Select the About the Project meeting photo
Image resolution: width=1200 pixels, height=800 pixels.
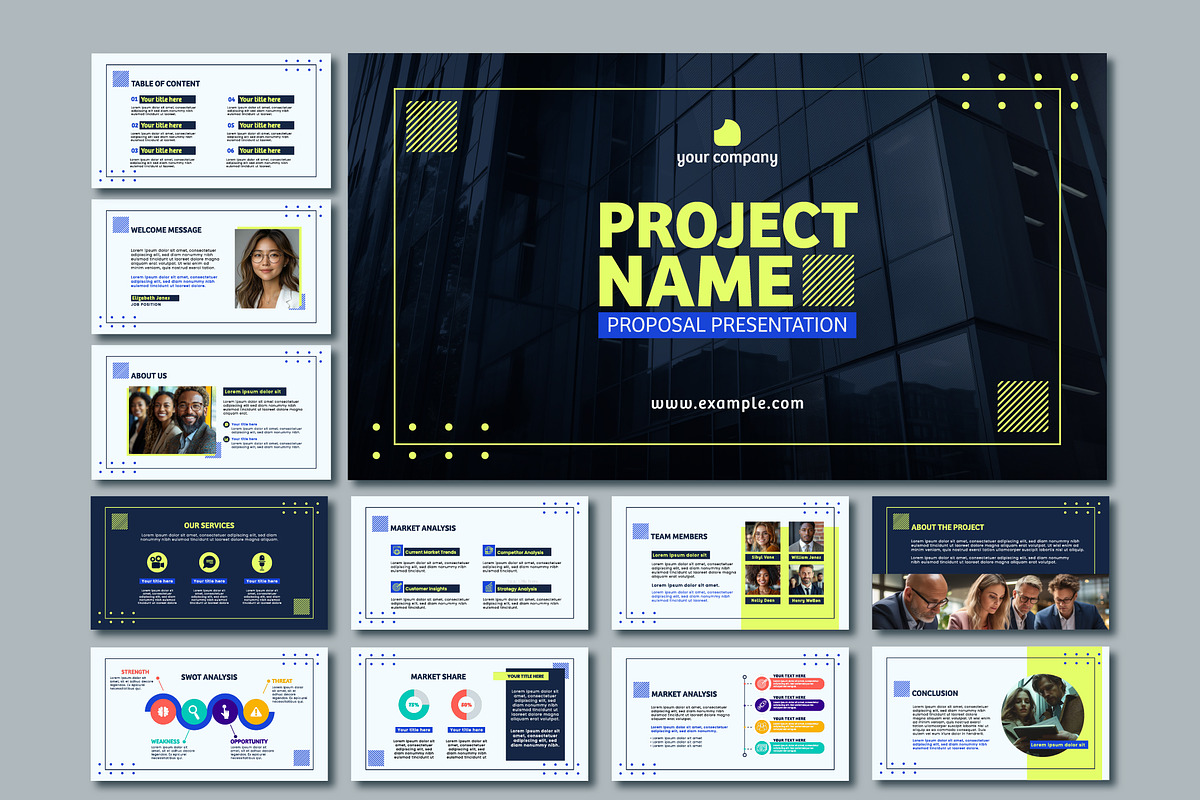pos(990,602)
